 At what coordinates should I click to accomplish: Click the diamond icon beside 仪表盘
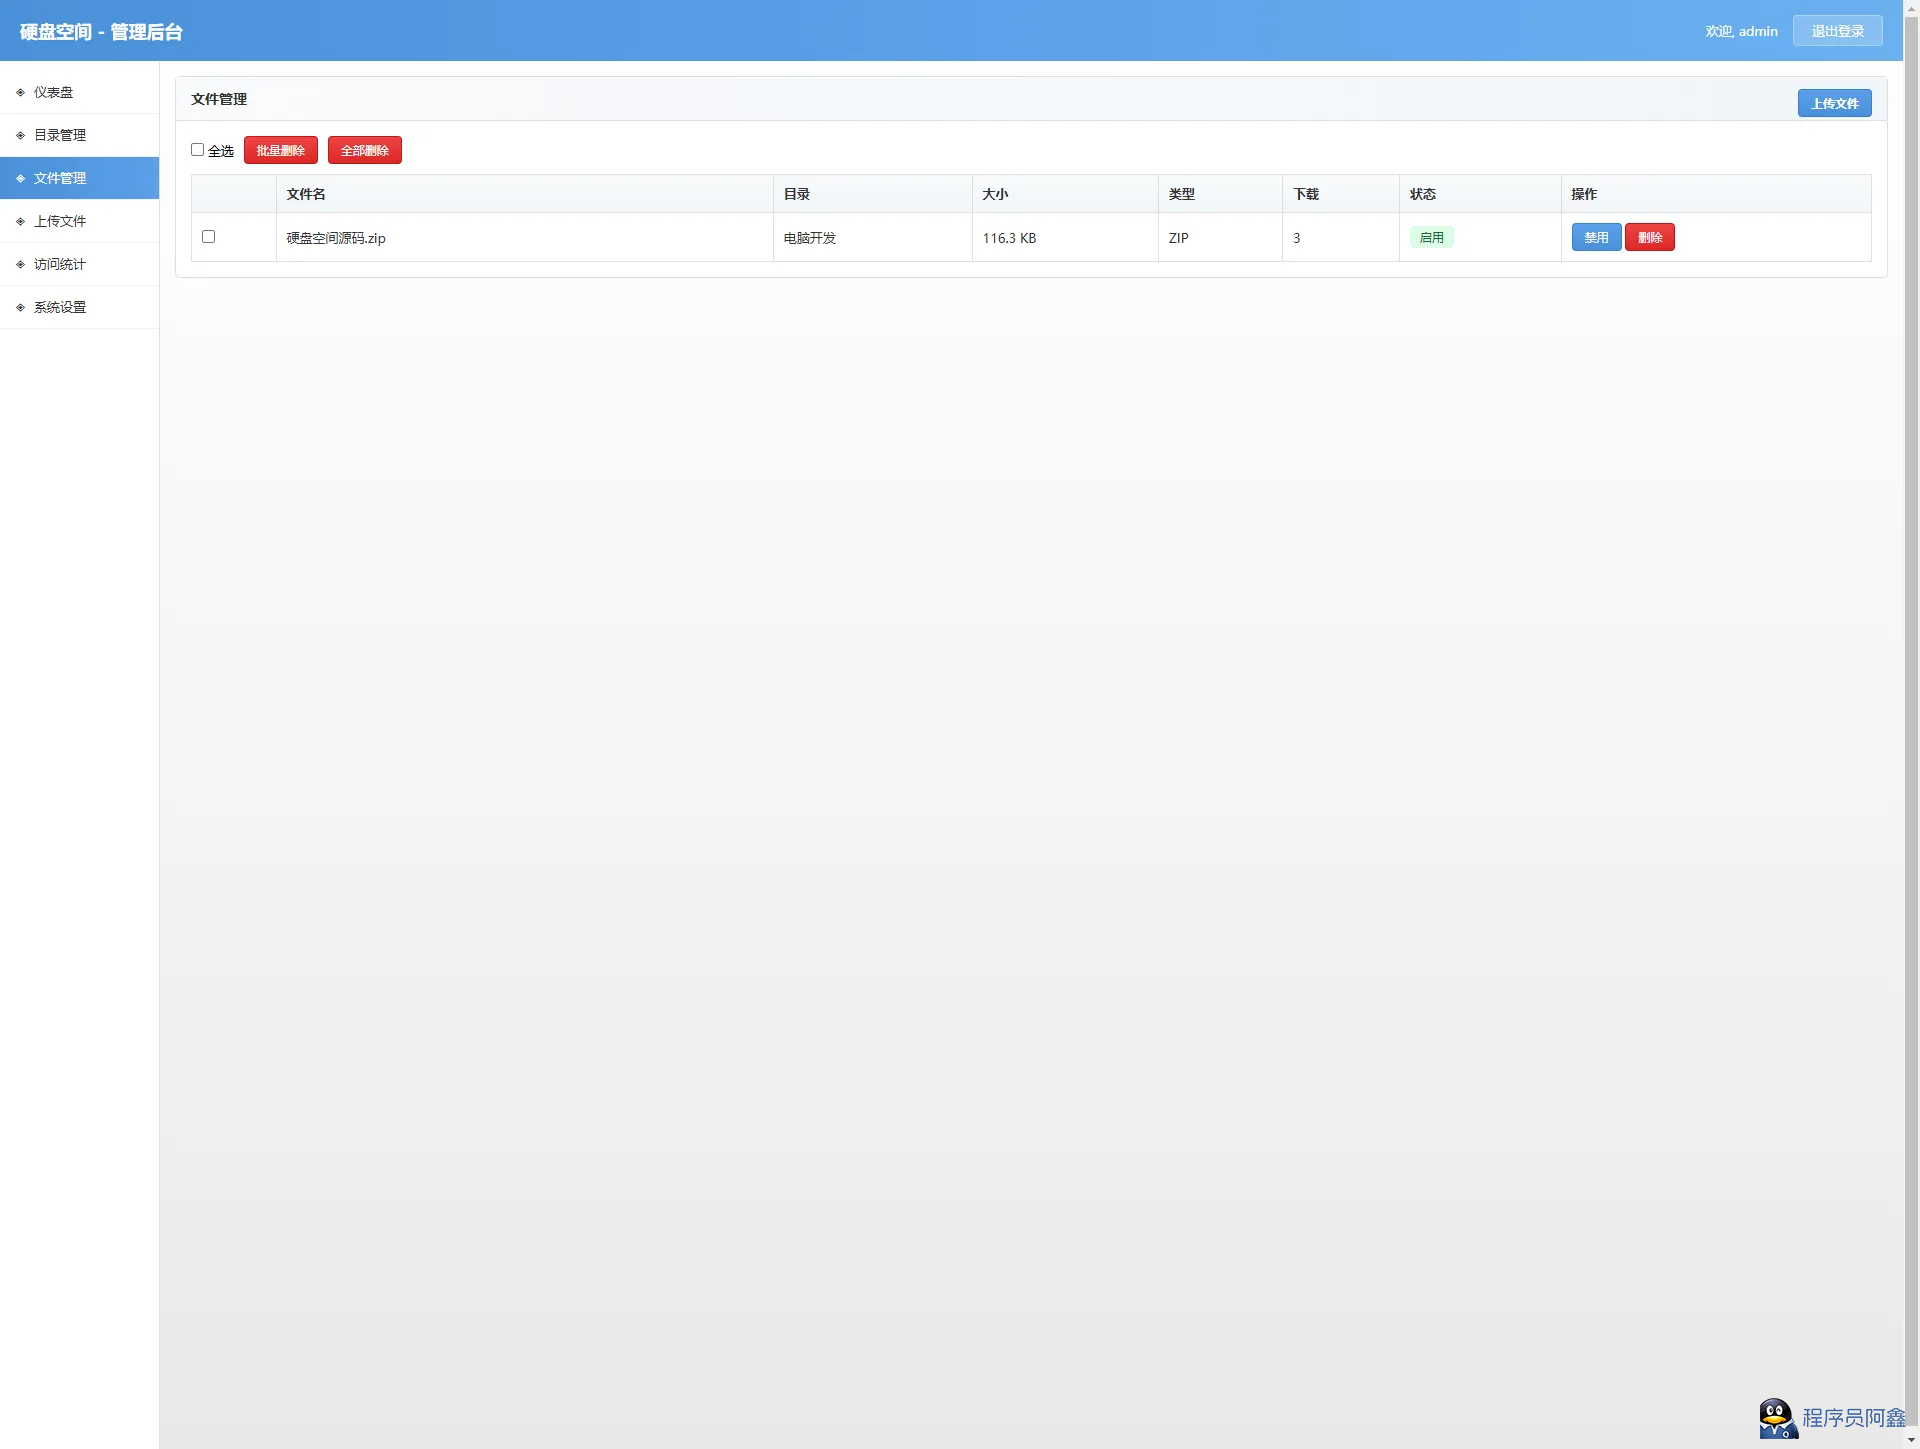[20, 92]
